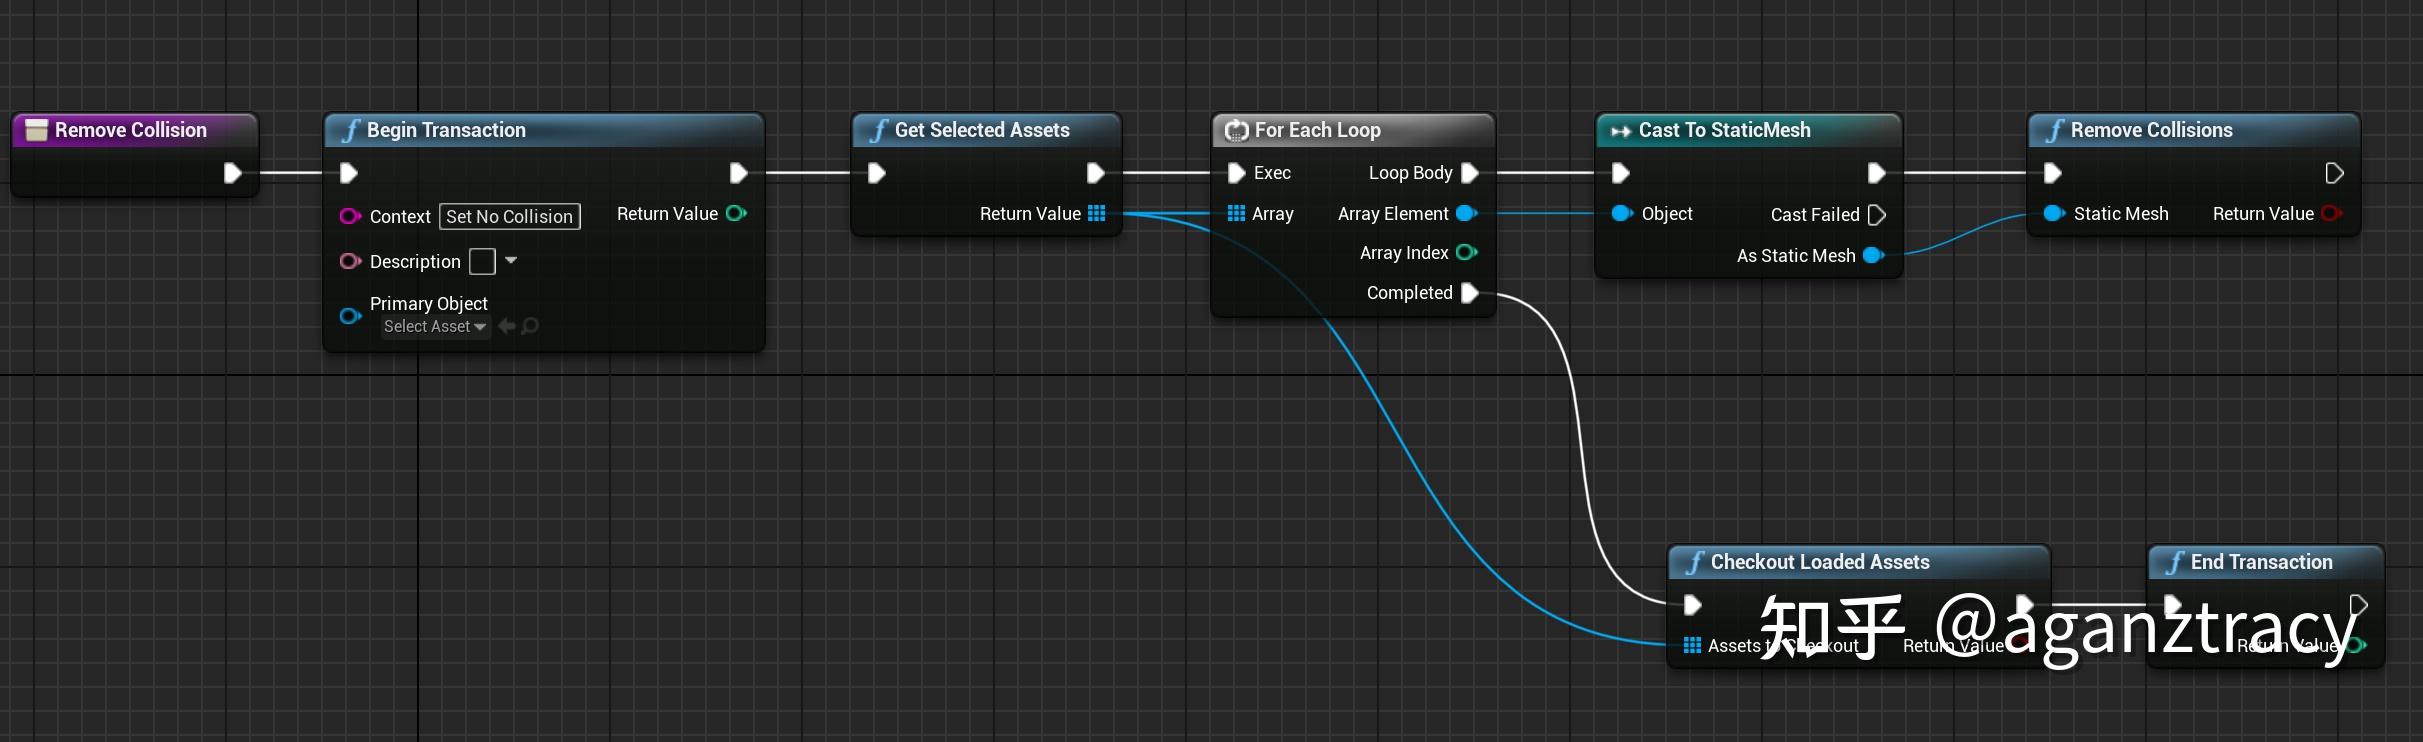Click the browse-to-asset magnifier icon

click(530, 326)
